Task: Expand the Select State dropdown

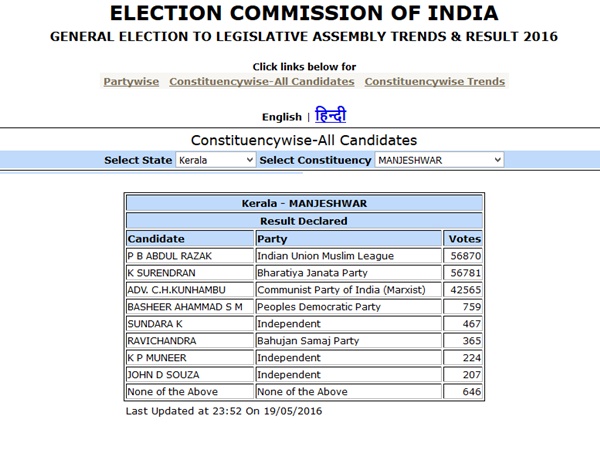Action: 215,160
